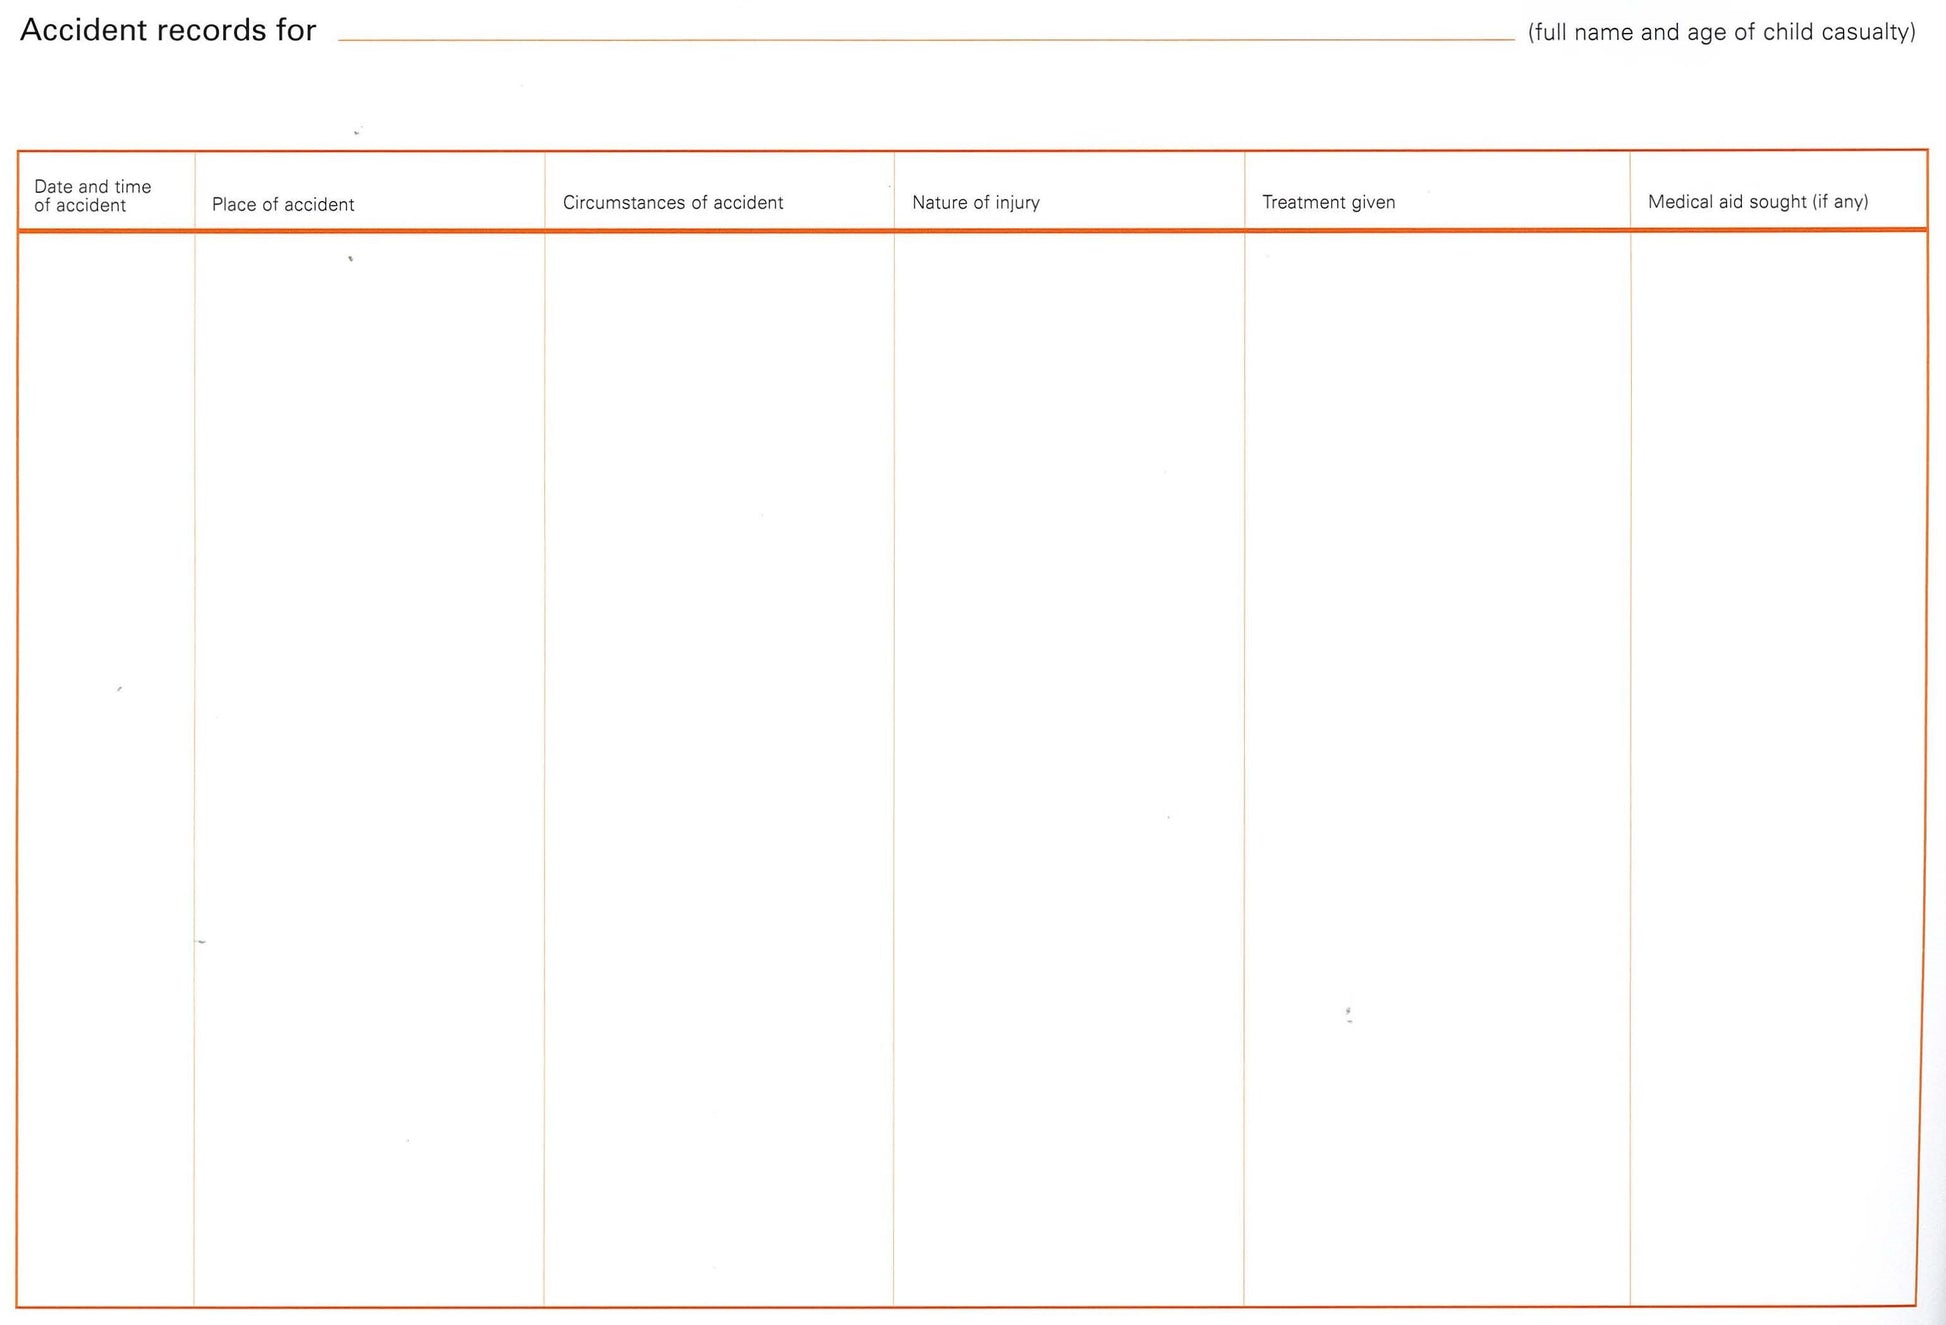
Task: Select the 'Circumstances of accident' column header
Action: pyautogui.click(x=672, y=203)
